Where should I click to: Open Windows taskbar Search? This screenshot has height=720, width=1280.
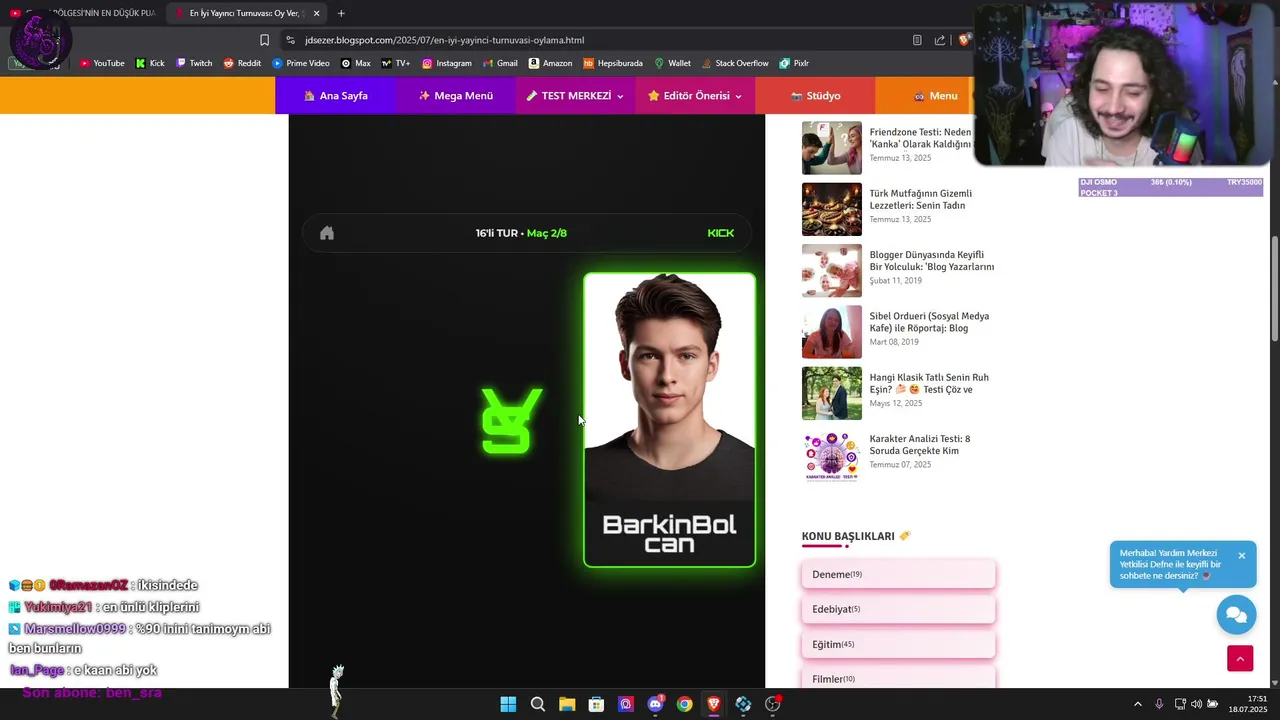(537, 704)
